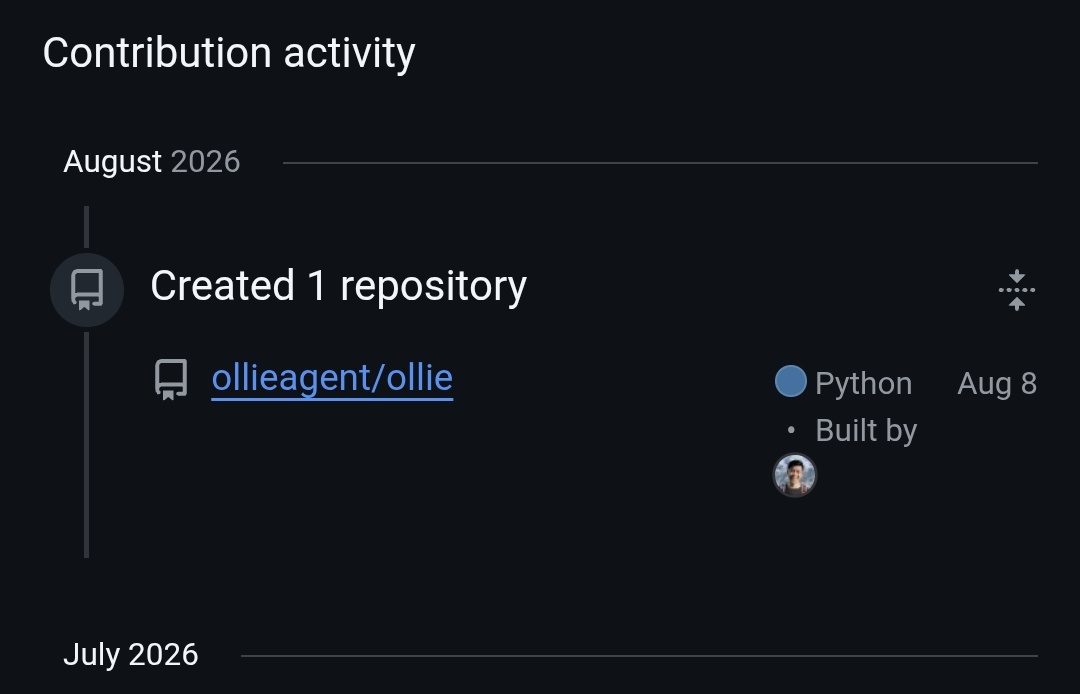Select the Python language label
Screen dimensions: 1080x694
tap(863, 383)
